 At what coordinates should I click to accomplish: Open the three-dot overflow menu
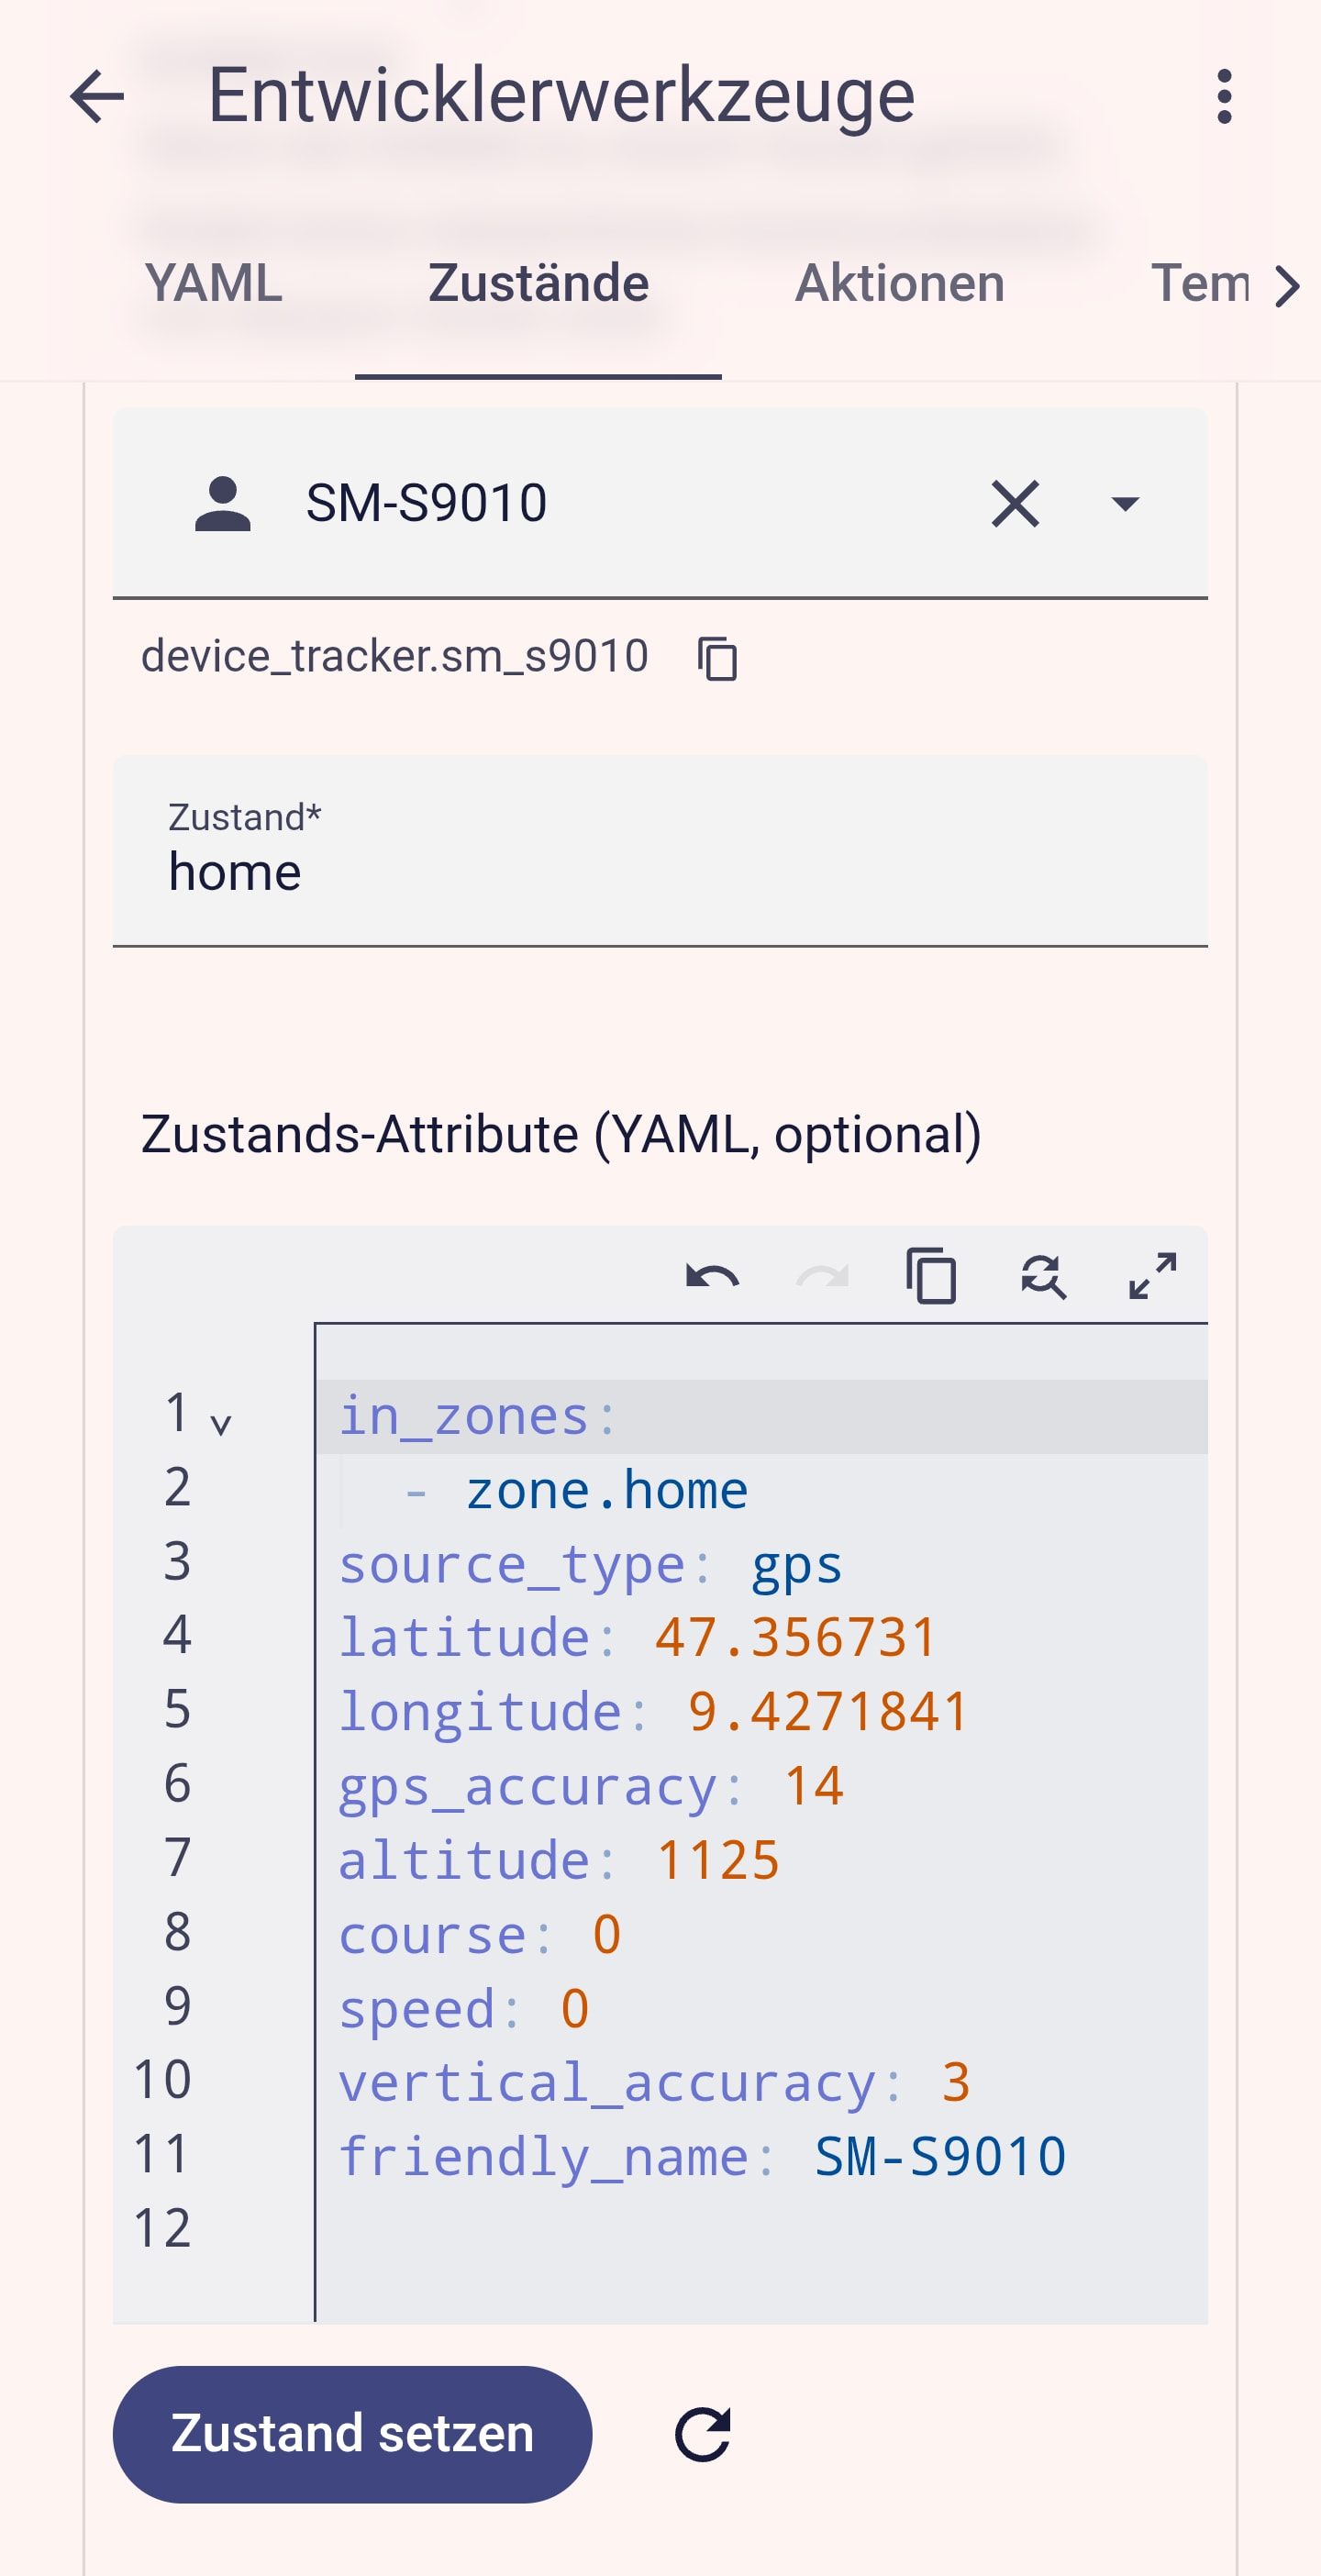pos(1224,97)
